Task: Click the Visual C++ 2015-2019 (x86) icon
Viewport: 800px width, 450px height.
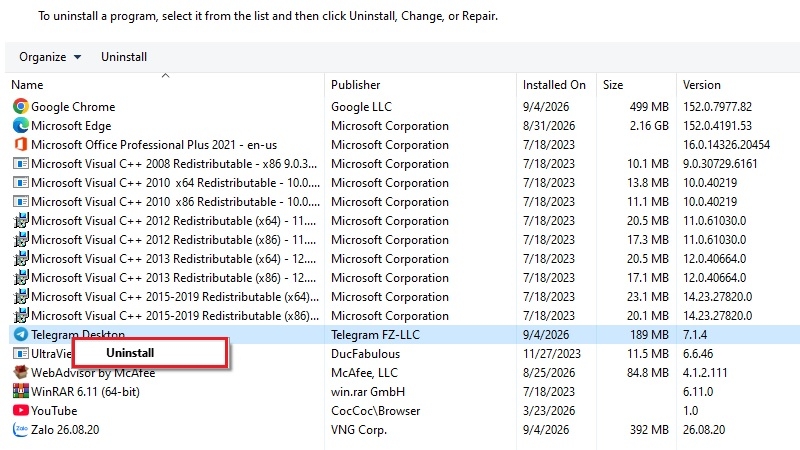Action: (20, 316)
